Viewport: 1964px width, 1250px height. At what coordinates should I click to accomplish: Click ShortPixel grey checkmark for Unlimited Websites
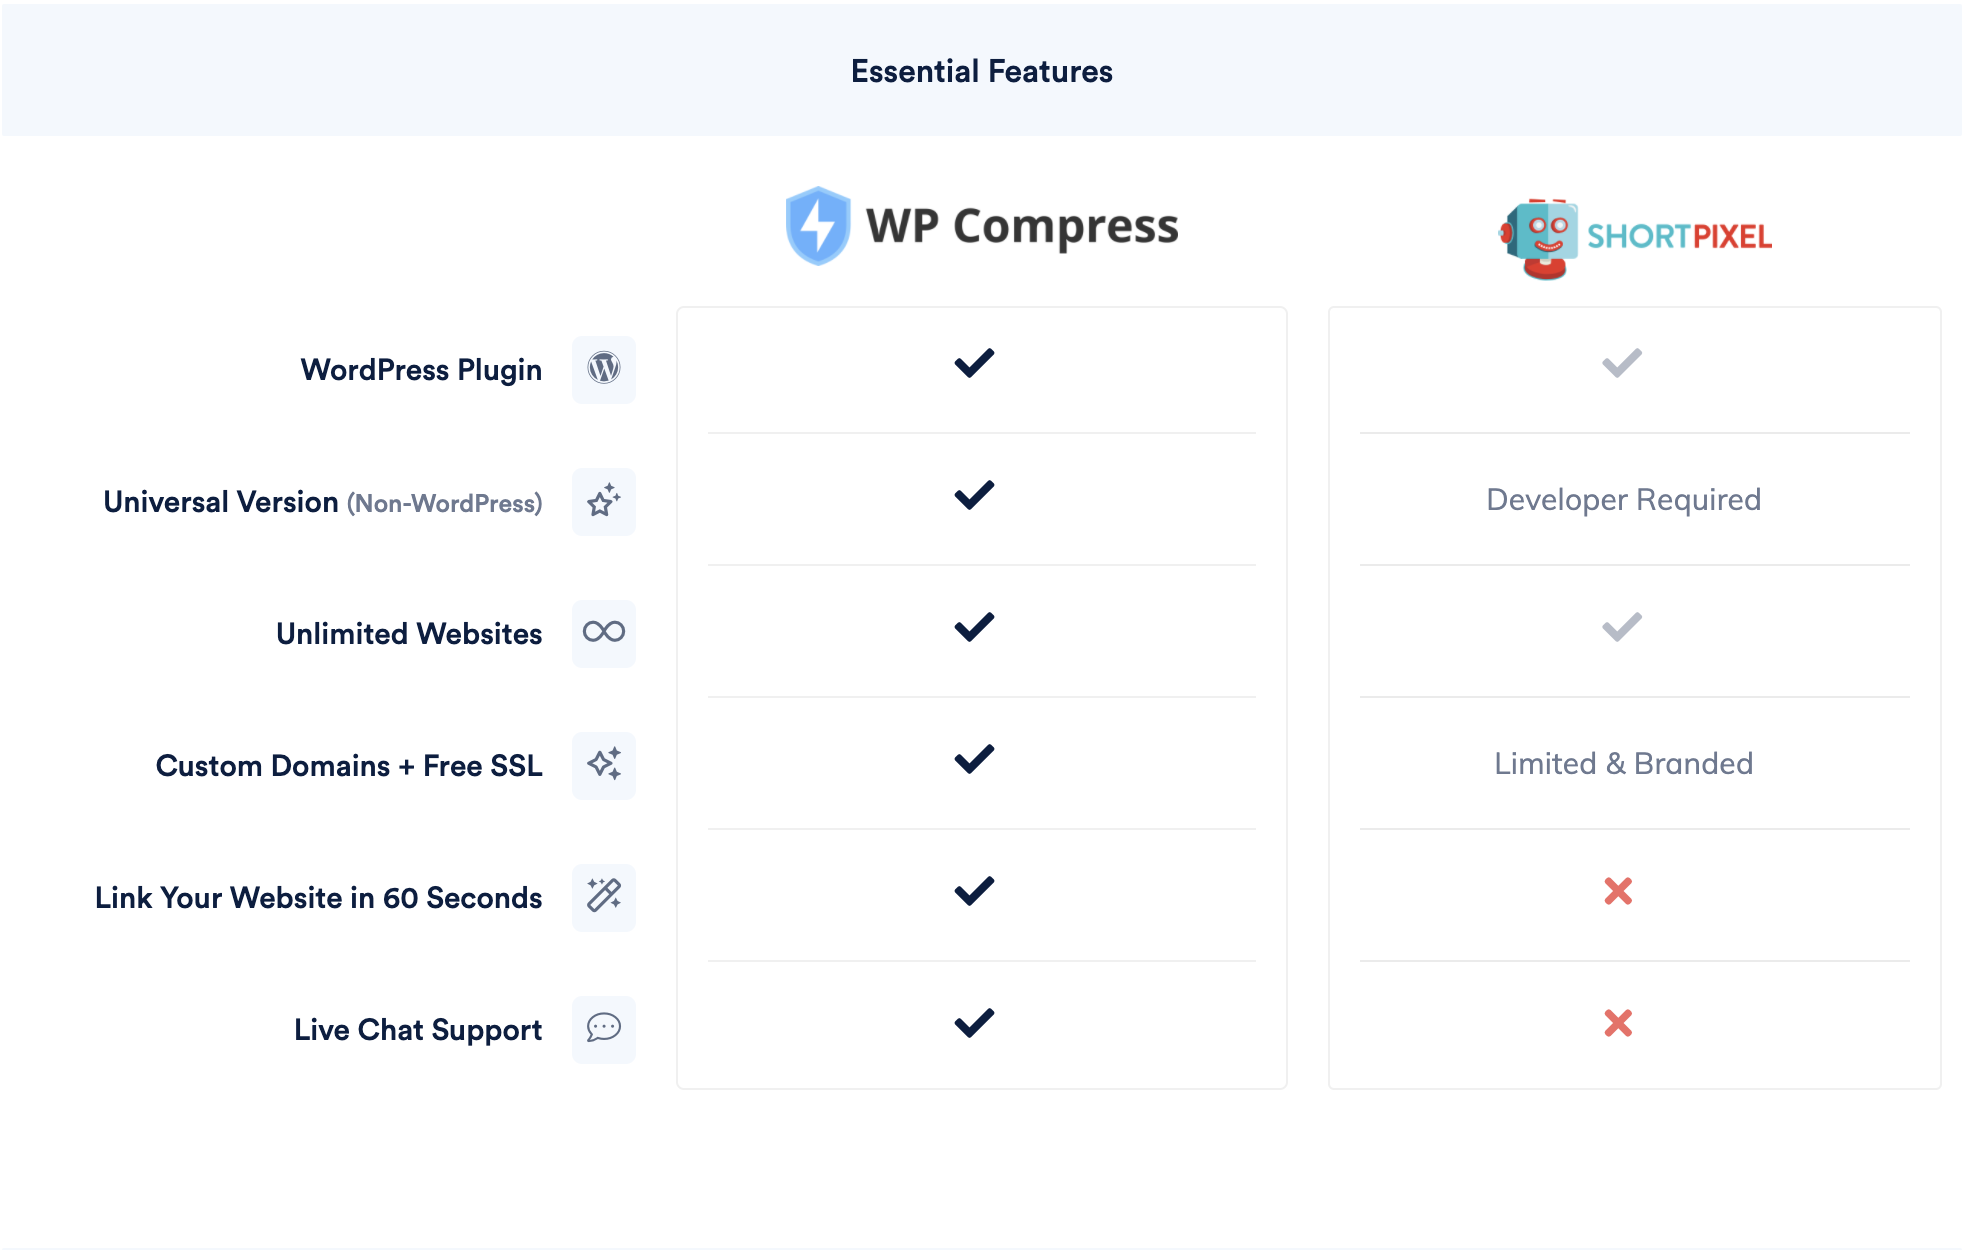pos(1621,627)
